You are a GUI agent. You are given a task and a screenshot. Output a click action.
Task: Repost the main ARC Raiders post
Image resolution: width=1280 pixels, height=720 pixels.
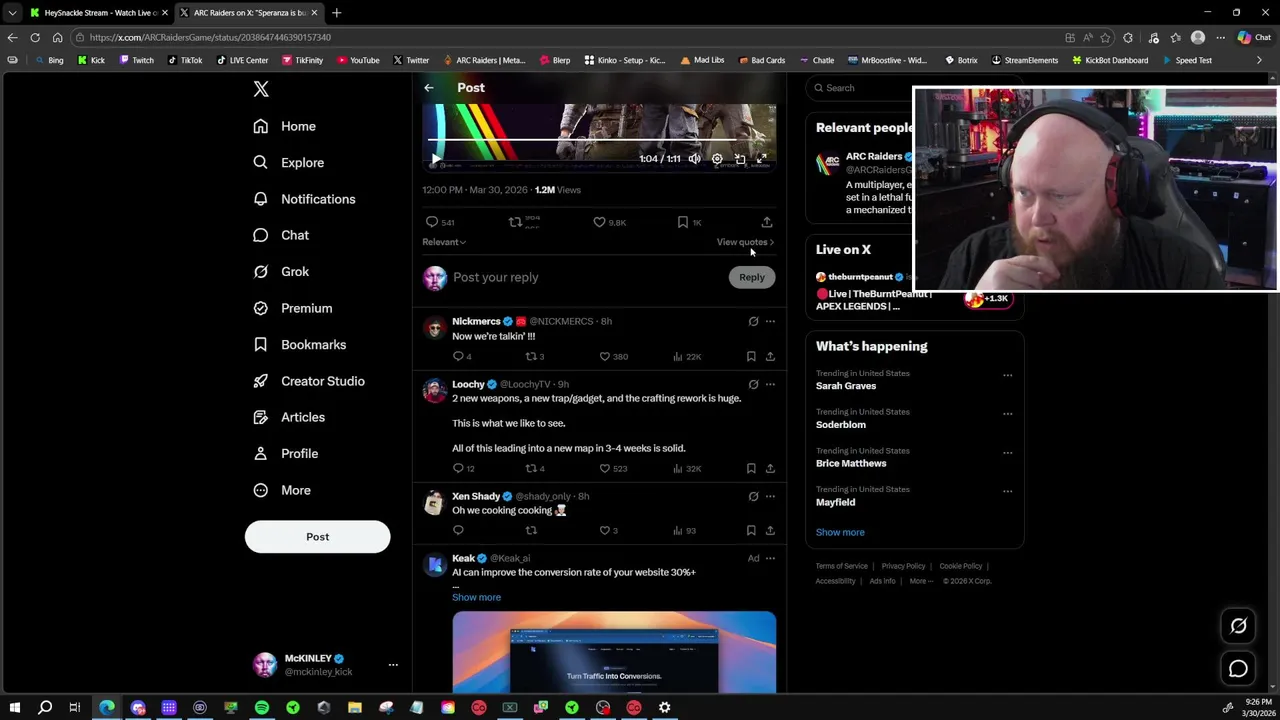pos(515,222)
